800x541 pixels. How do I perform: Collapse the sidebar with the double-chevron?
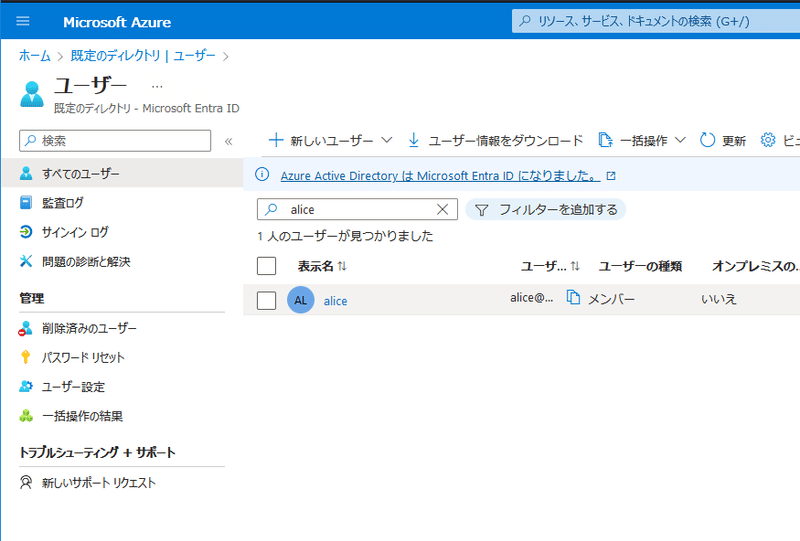coord(229,141)
